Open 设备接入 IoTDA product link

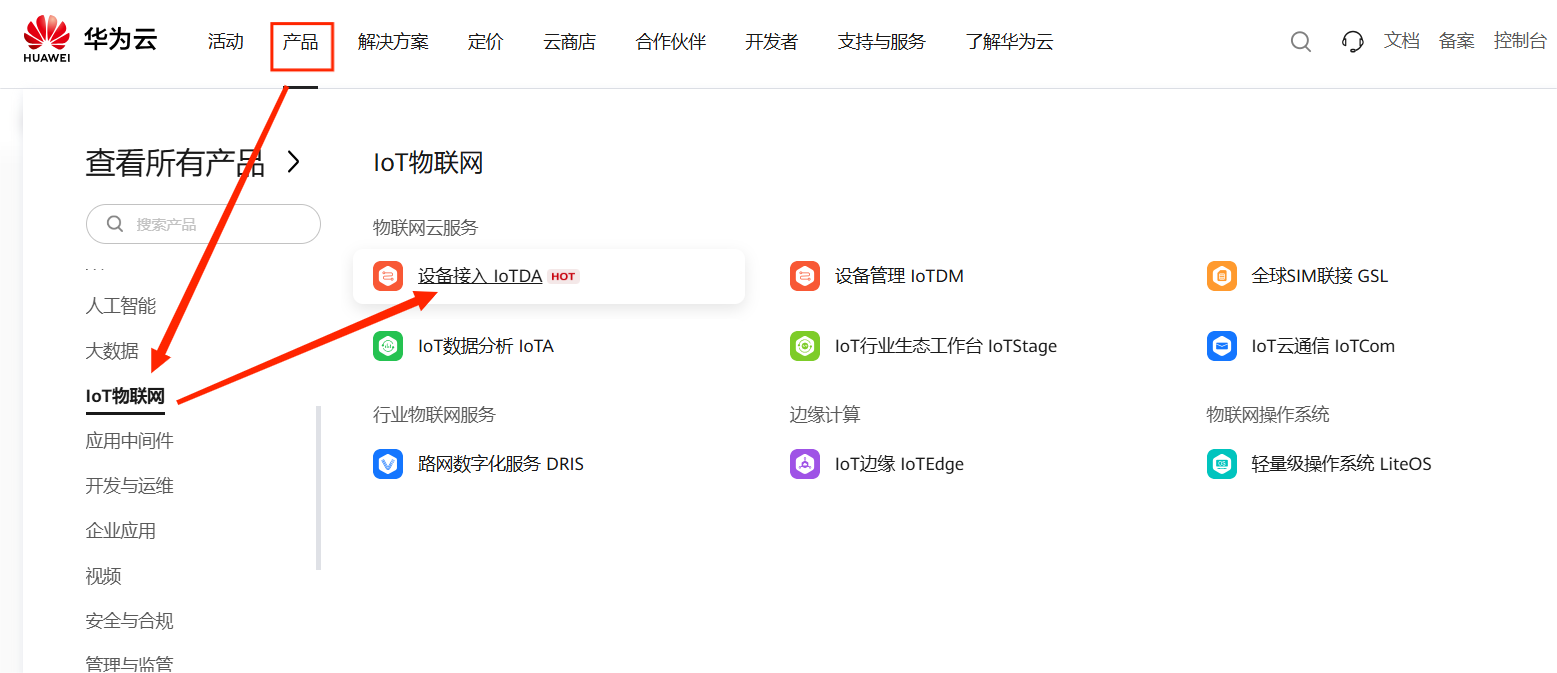click(x=480, y=276)
